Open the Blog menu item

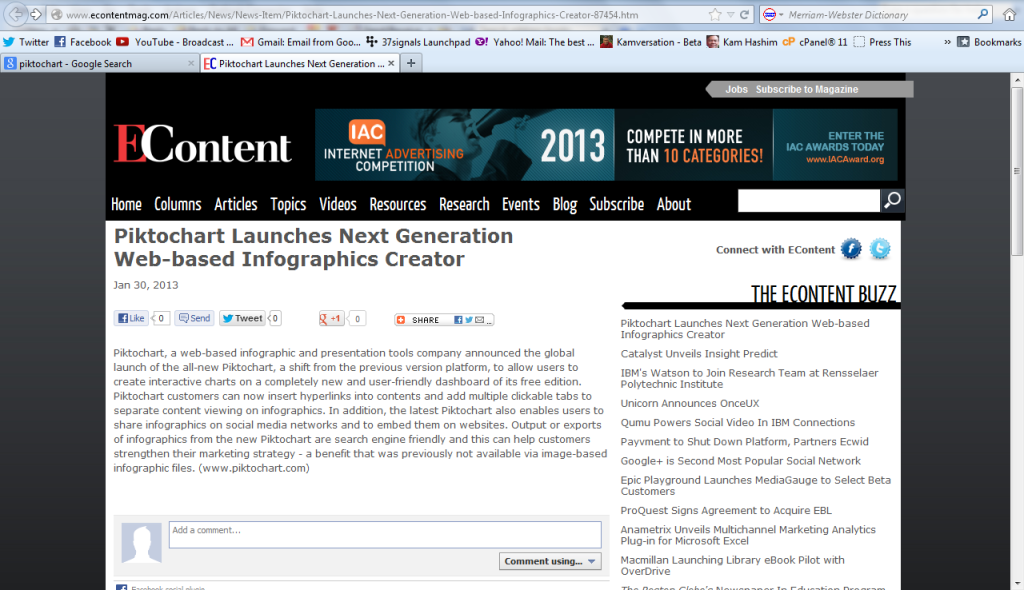(x=564, y=204)
